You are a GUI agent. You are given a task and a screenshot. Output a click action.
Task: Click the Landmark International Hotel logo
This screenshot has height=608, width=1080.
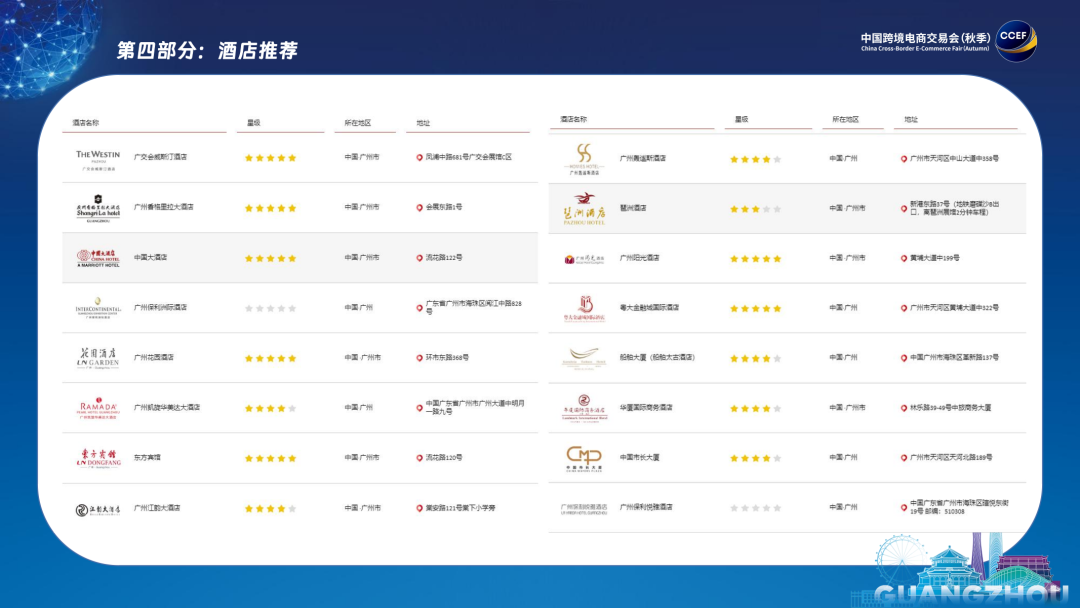coord(584,408)
